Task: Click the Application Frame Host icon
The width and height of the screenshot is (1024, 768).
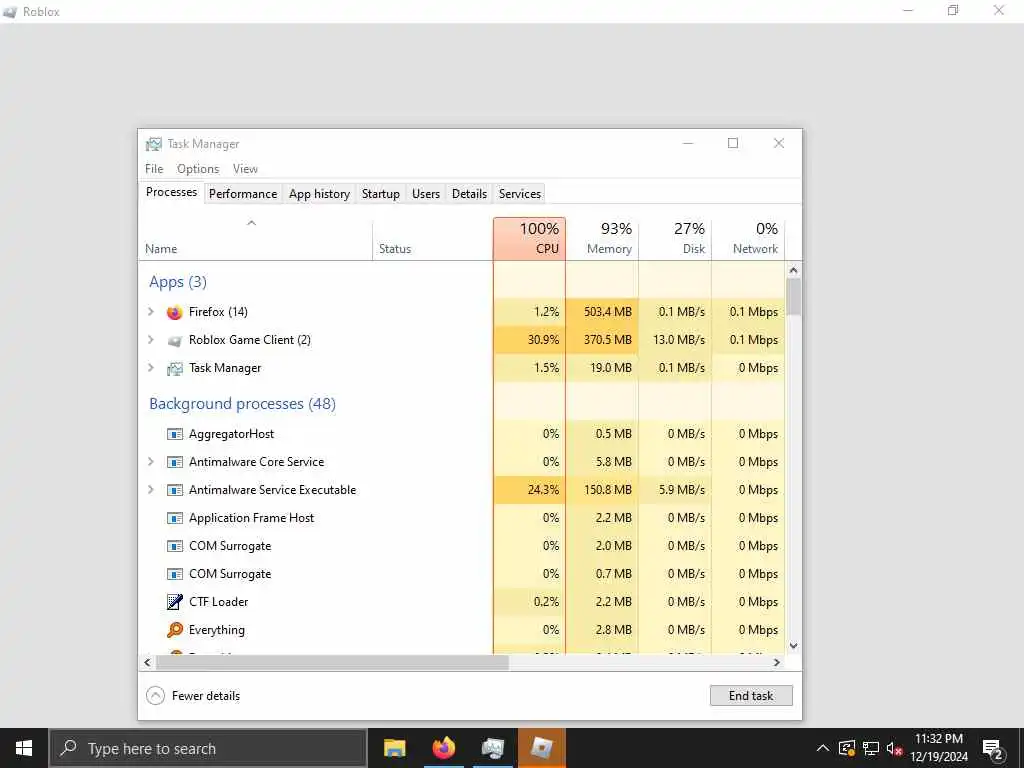Action: click(x=174, y=518)
